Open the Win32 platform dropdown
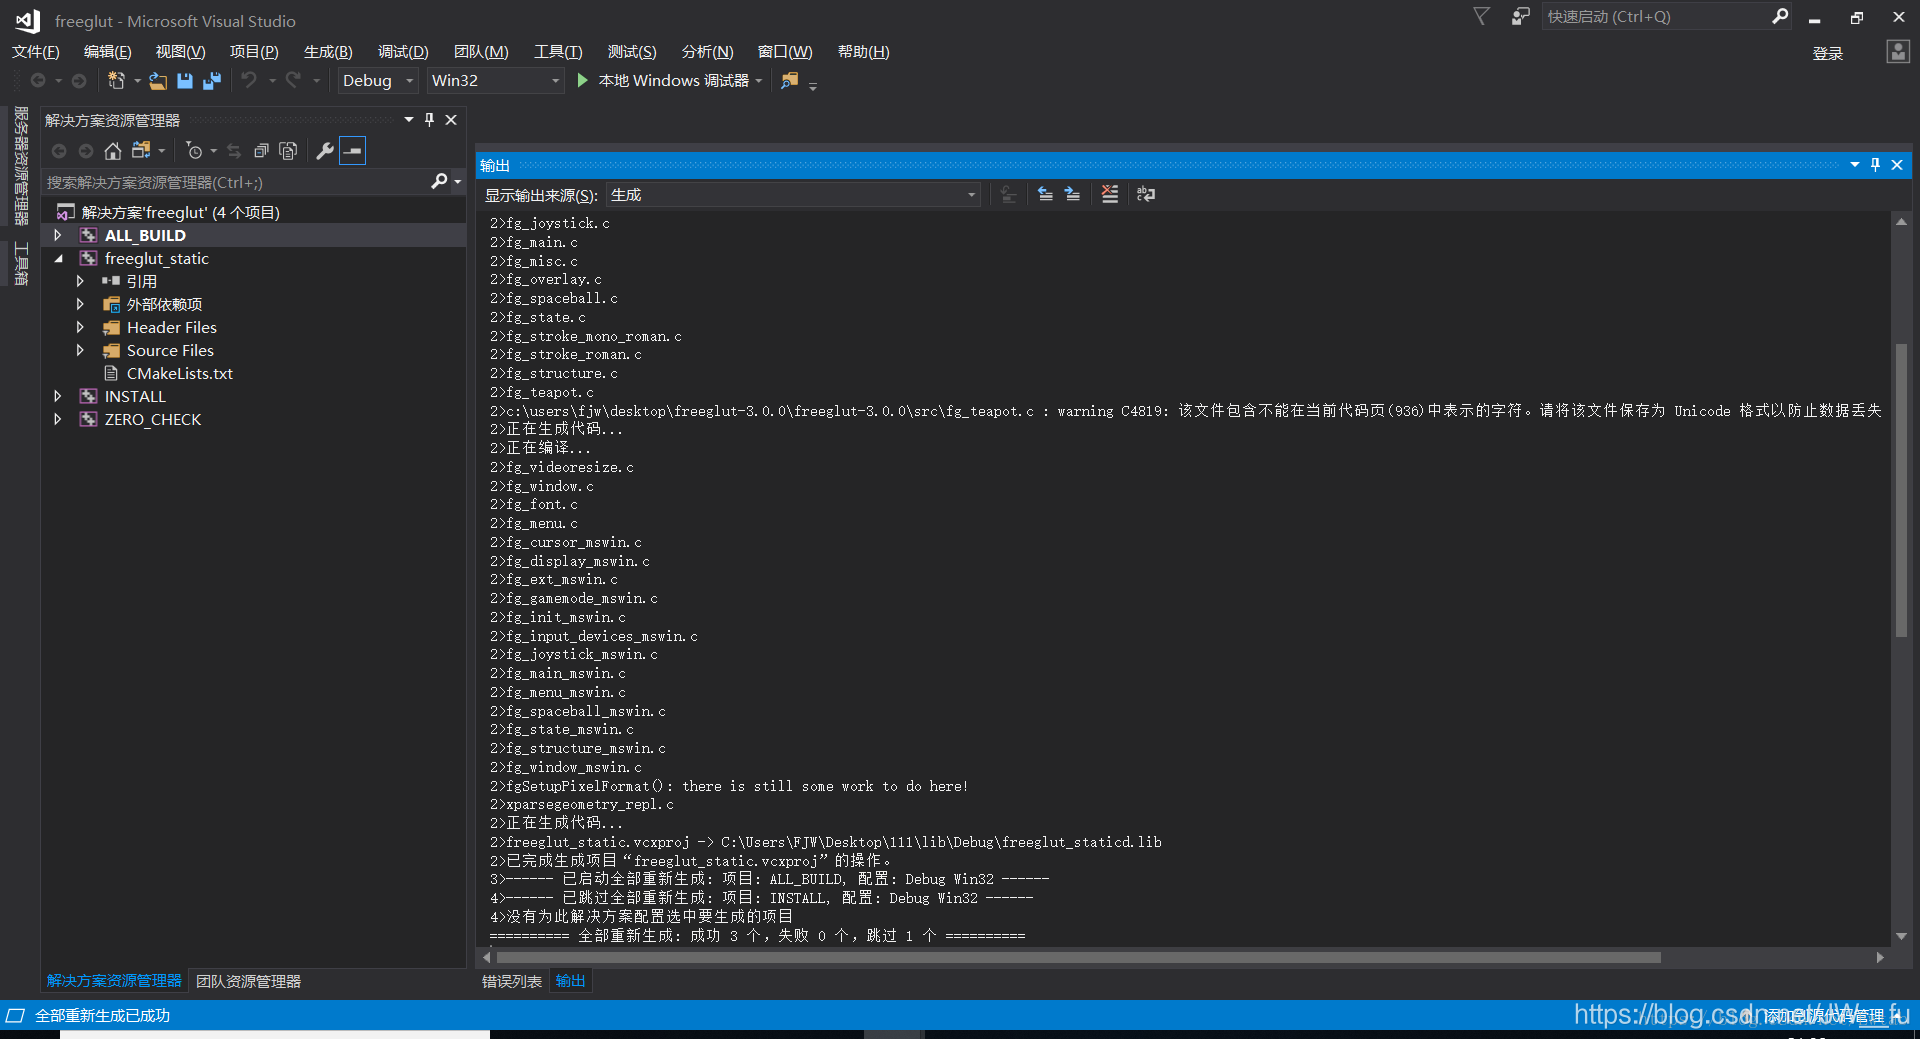The height and width of the screenshot is (1039, 1920). [x=495, y=80]
